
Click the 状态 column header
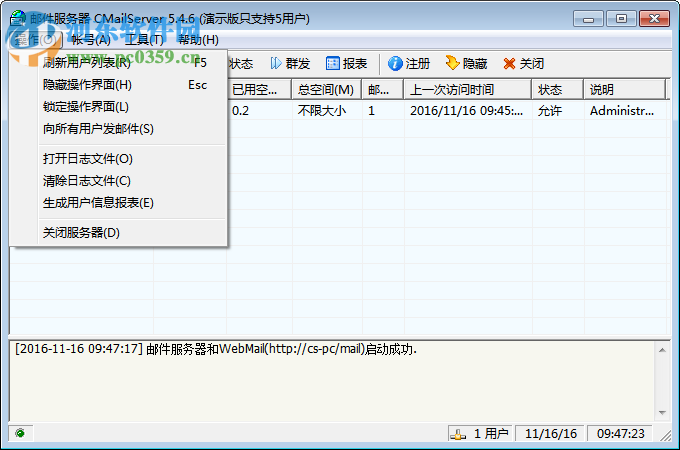pyautogui.click(x=558, y=90)
